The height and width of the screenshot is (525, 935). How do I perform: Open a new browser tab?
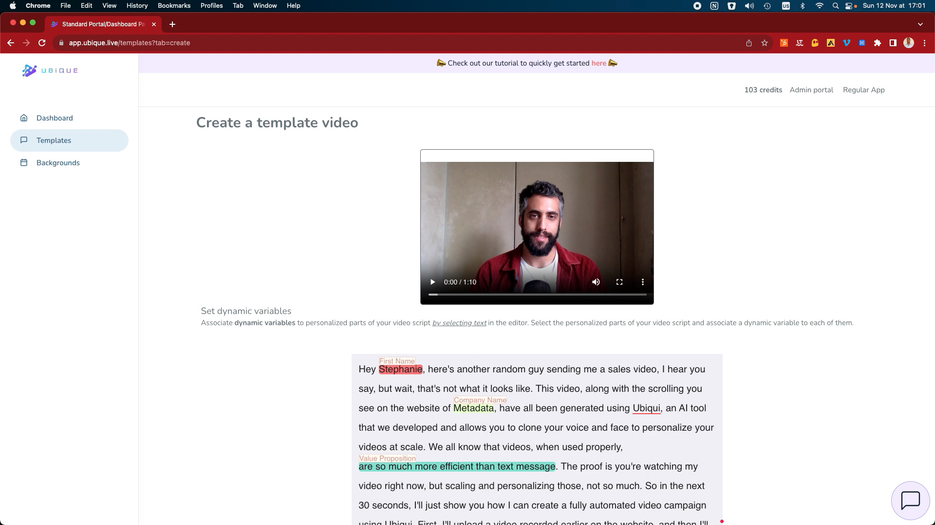pos(172,24)
